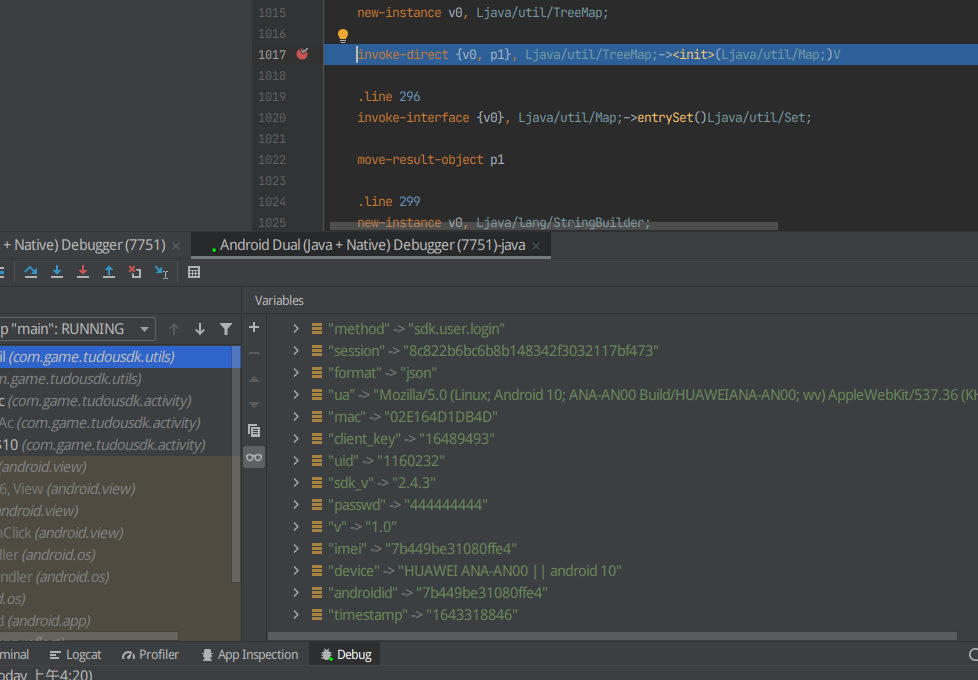Expand the "device" variable entry

296,570
